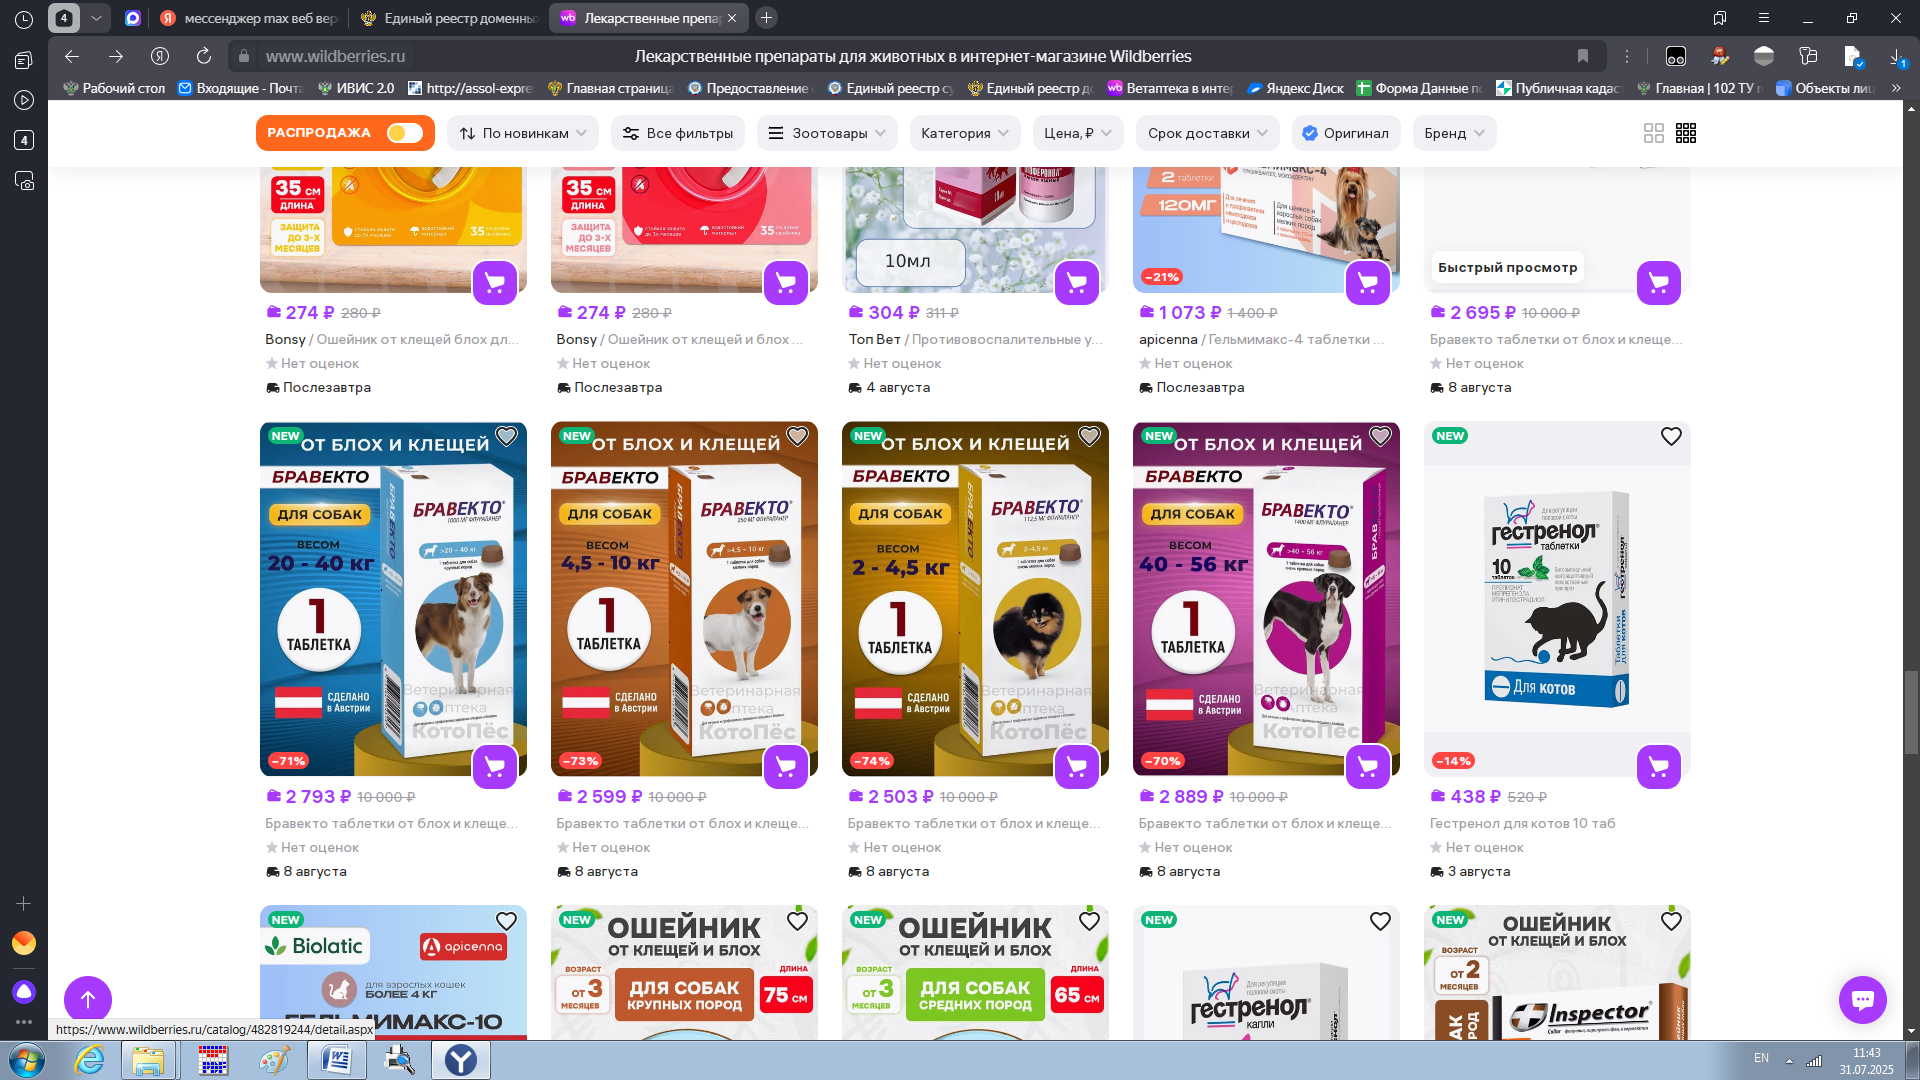The height and width of the screenshot is (1080, 1920).
Task: Add Бравекто 4,5-10 кг to cart
Action: (x=786, y=767)
